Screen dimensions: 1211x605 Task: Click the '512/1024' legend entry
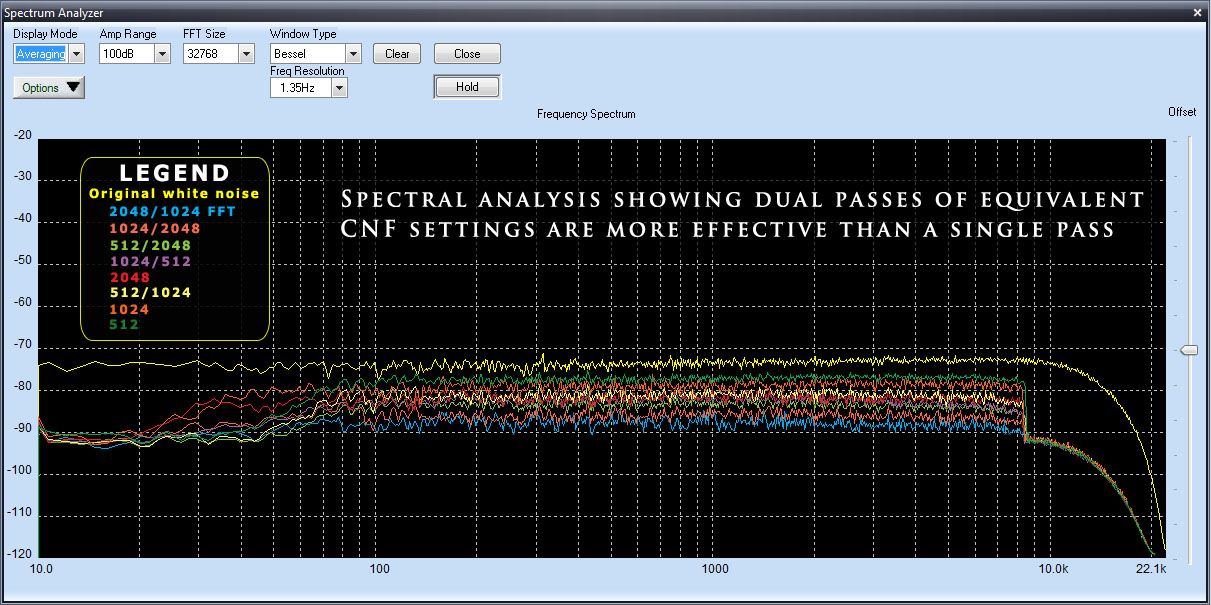click(150, 293)
